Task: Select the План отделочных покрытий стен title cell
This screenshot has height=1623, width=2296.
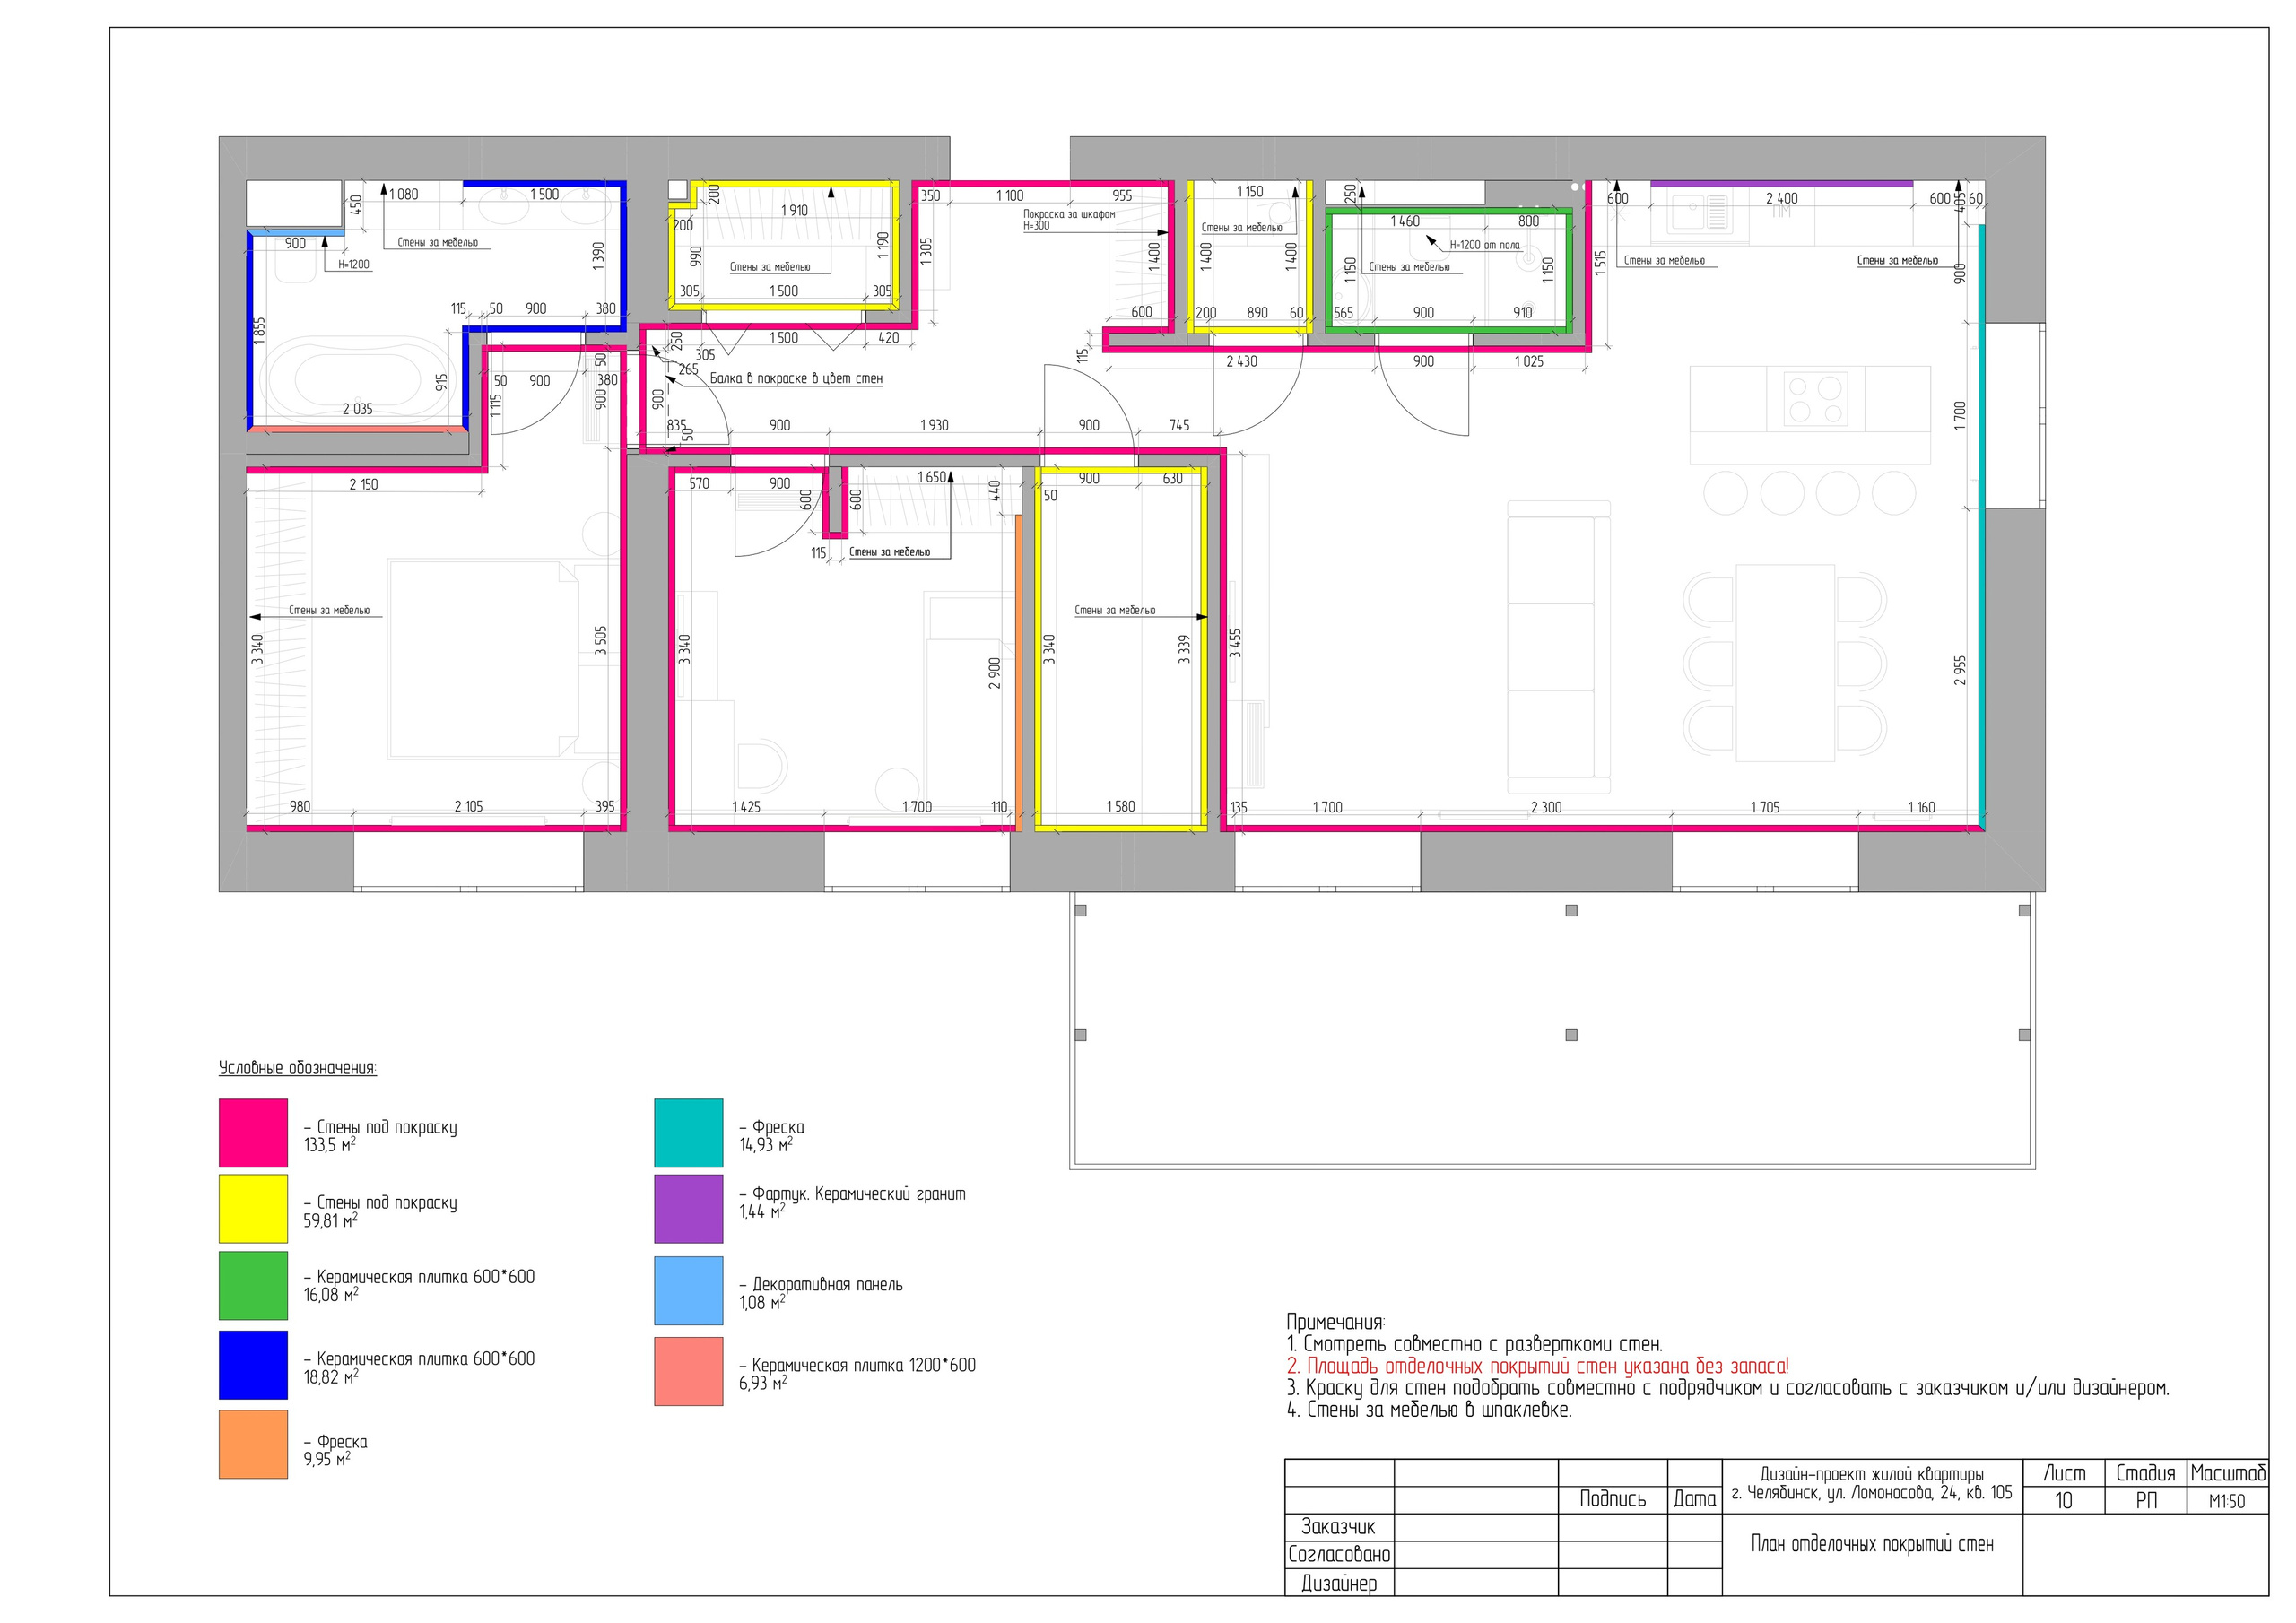Action: 1871,1544
